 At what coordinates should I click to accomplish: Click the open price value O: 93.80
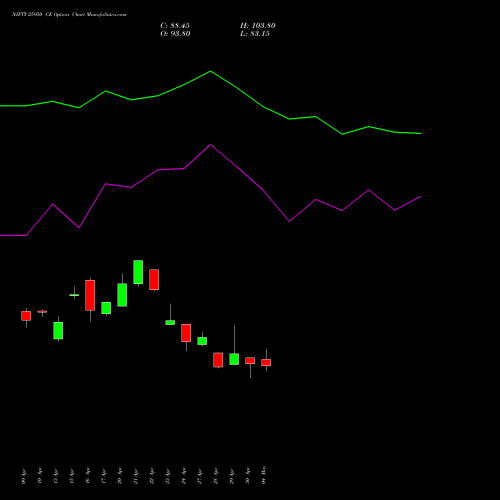[175, 34]
